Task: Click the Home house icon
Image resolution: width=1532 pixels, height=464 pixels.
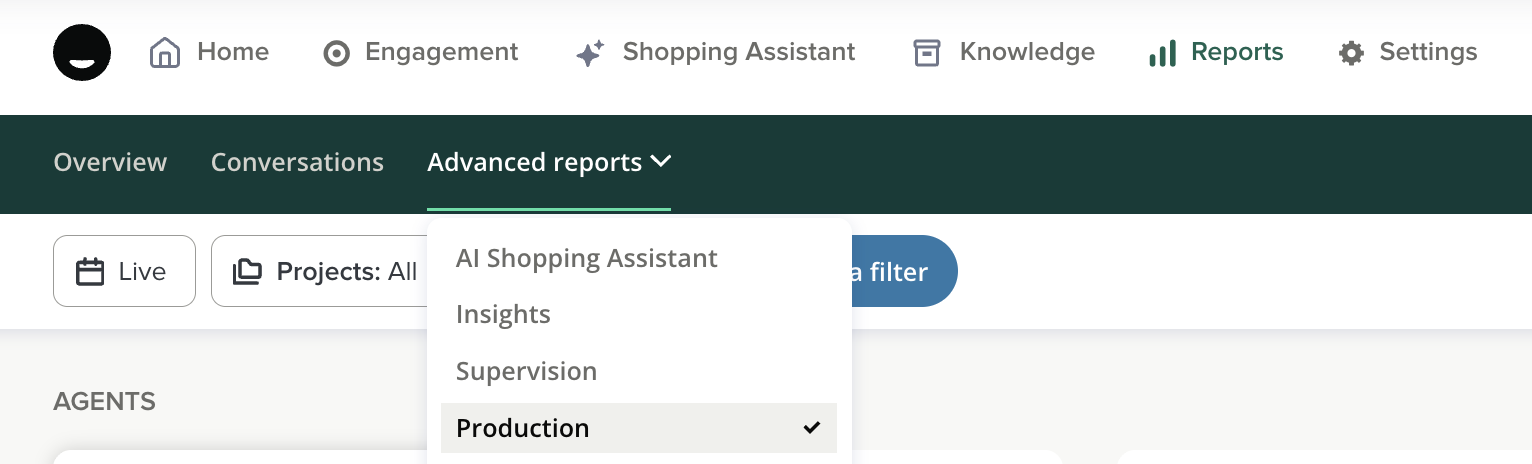Action: click(164, 52)
